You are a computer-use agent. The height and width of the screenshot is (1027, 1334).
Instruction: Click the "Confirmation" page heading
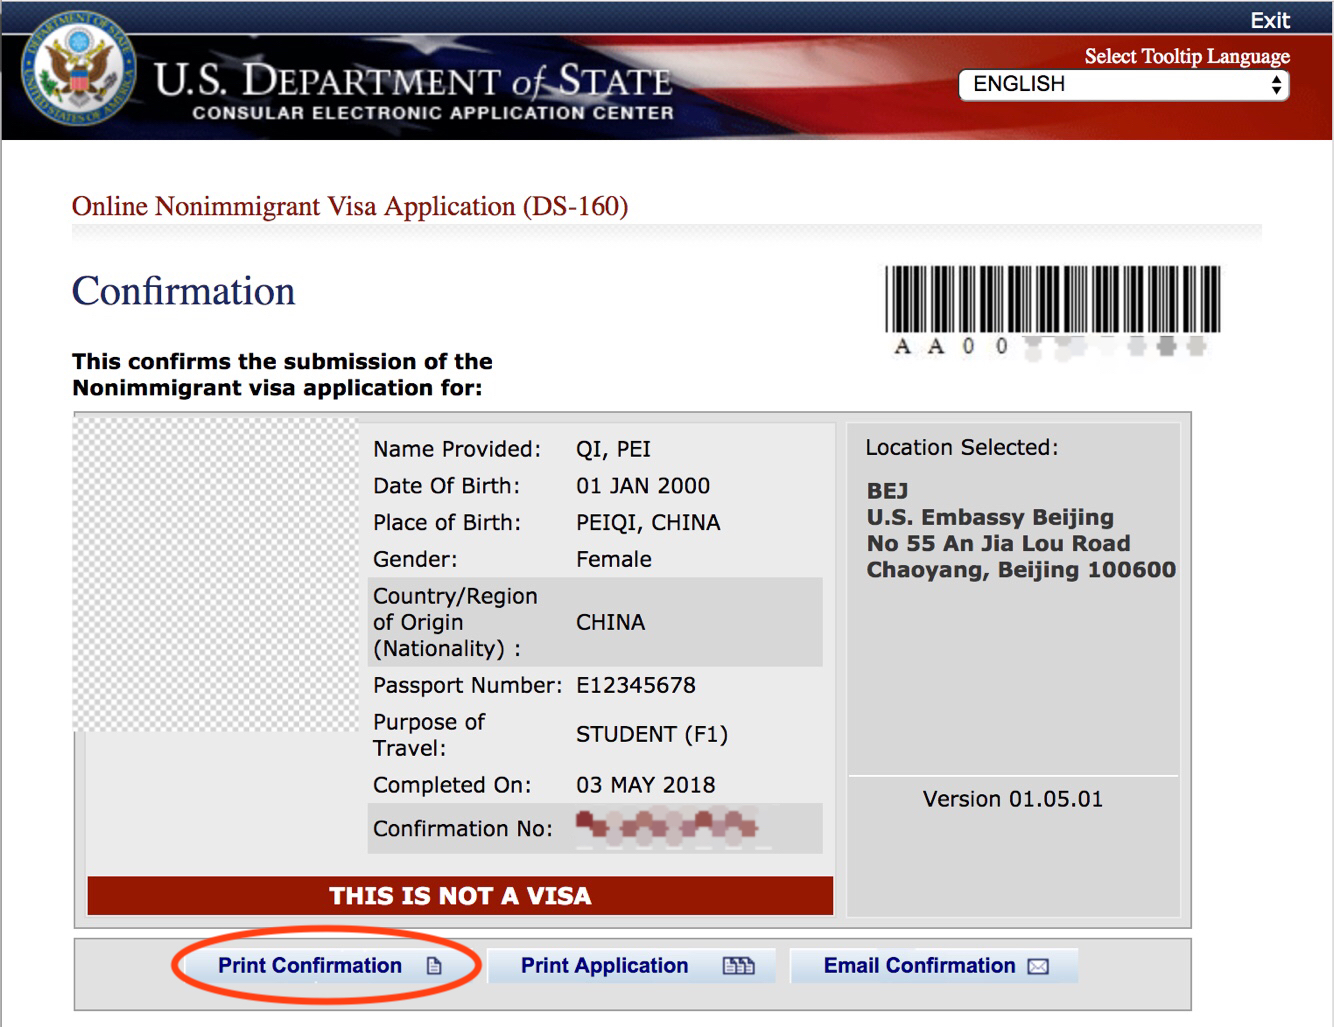[184, 291]
